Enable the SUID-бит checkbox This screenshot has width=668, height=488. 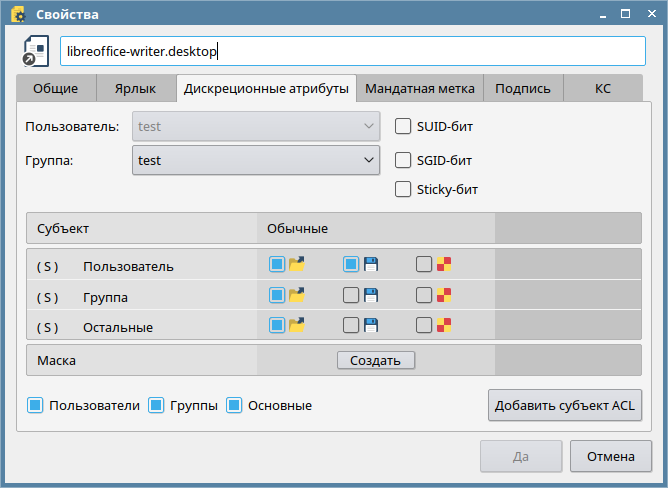[x=404, y=126]
